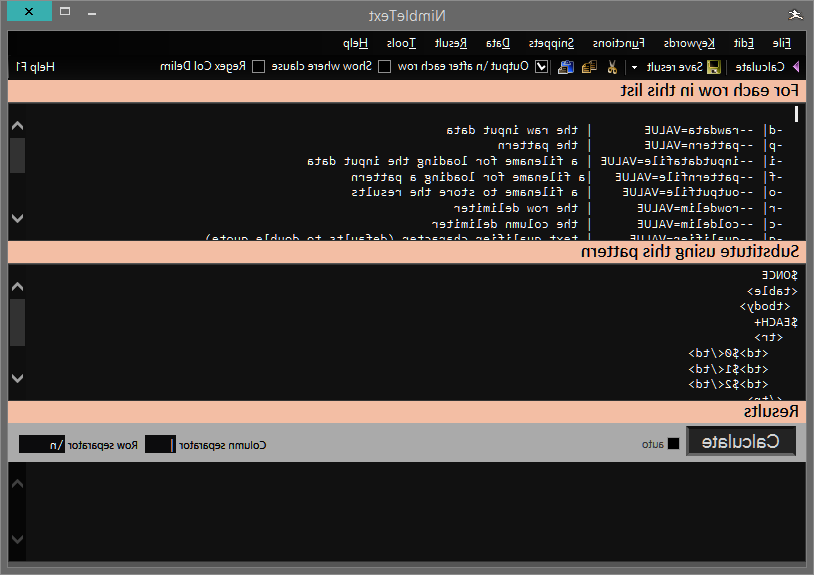Click the Save result floppy disk icon

714,67
